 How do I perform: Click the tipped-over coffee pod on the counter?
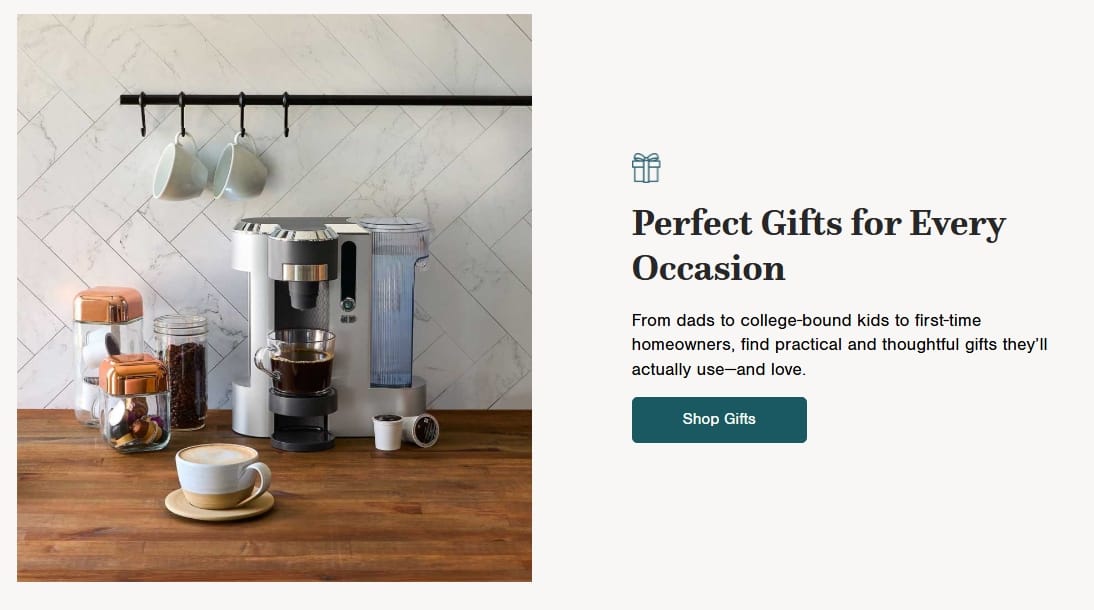pyautogui.click(x=421, y=430)
